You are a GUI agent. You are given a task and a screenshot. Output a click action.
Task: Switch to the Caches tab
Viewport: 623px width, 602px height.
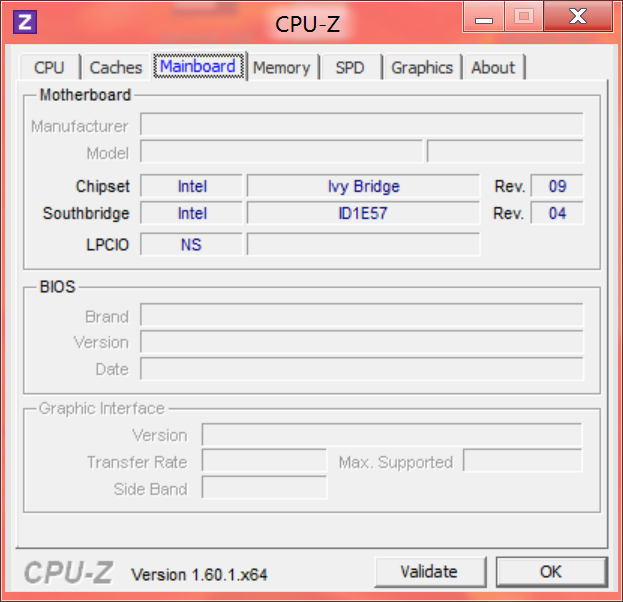(116, 67)
